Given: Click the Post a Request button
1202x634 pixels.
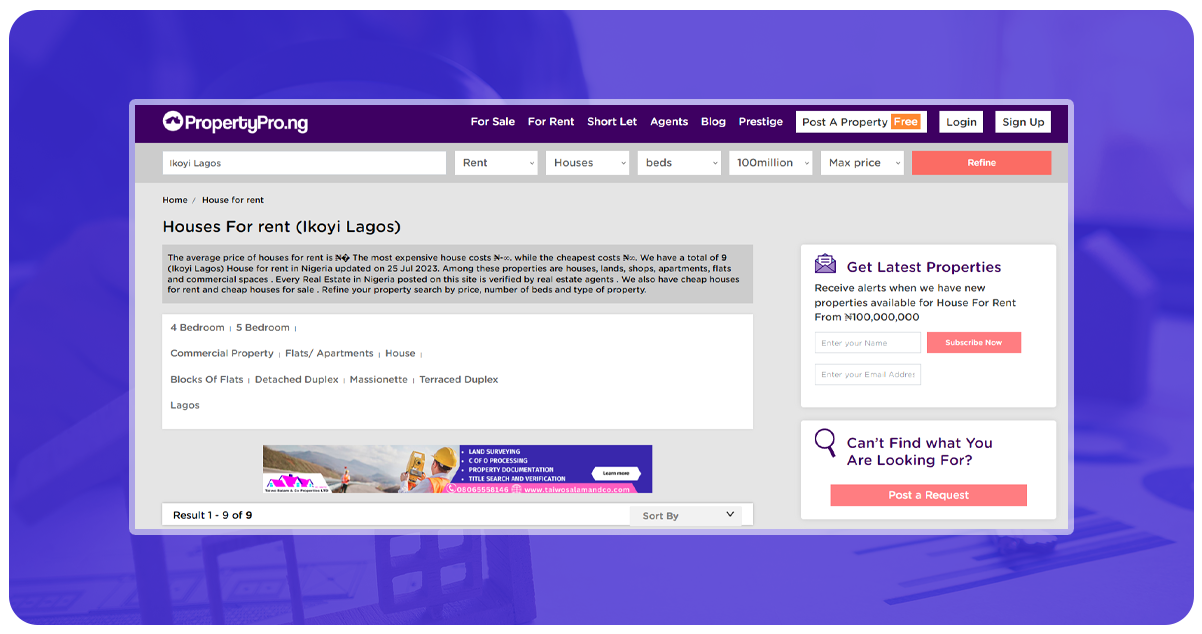Looking at the screenshot, I should coord(928,495).
